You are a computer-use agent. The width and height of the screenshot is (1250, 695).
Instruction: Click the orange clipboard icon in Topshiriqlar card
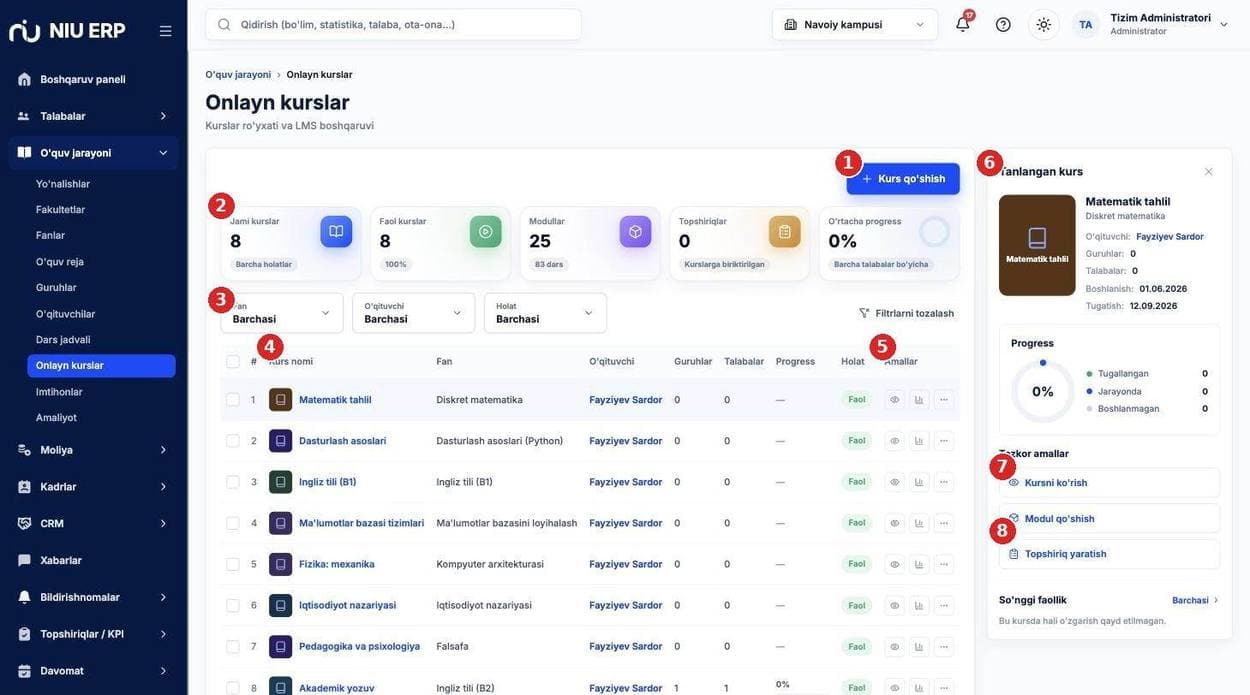(785, 232)
